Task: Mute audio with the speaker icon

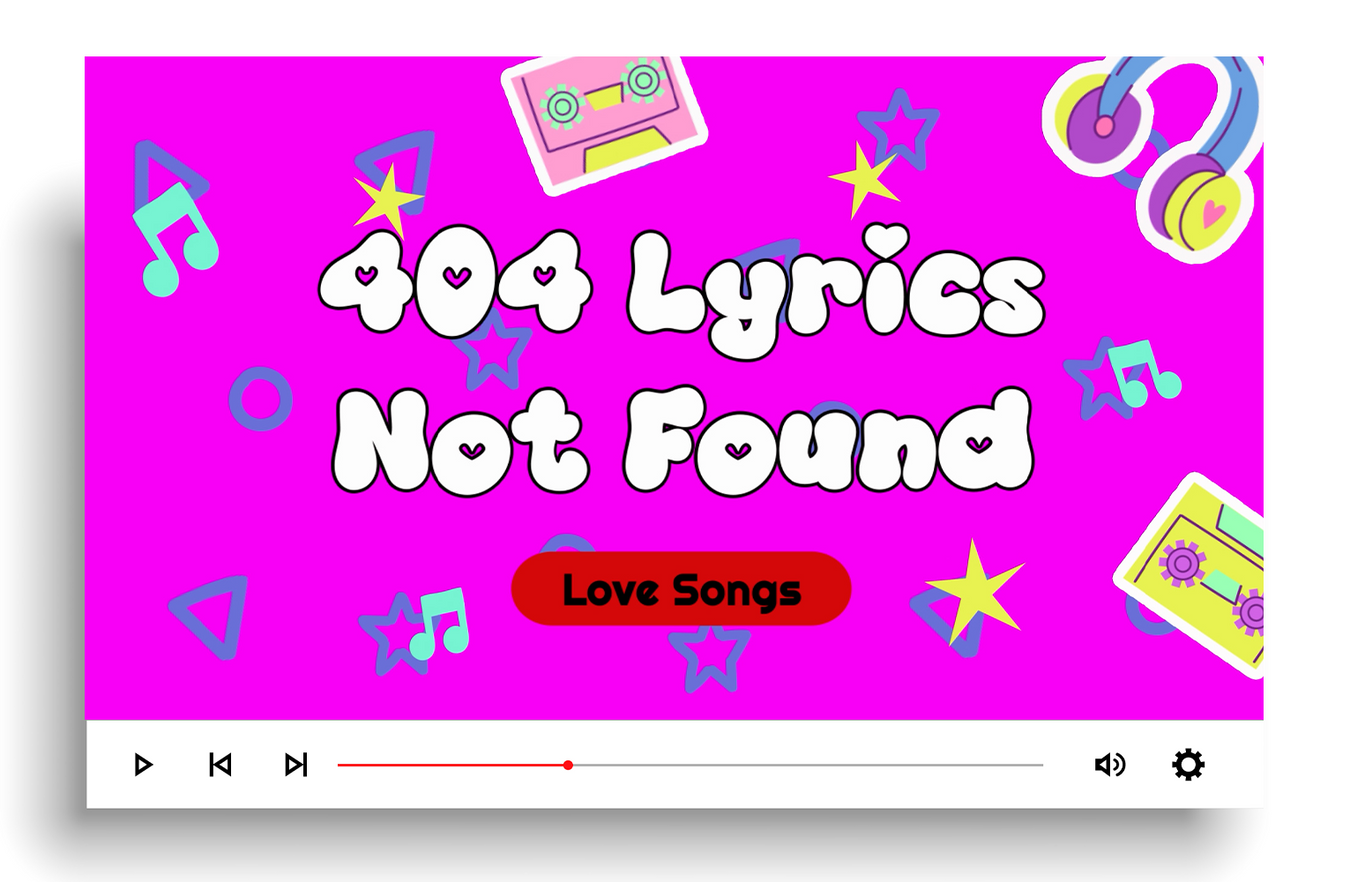Action: (1110, 765)
